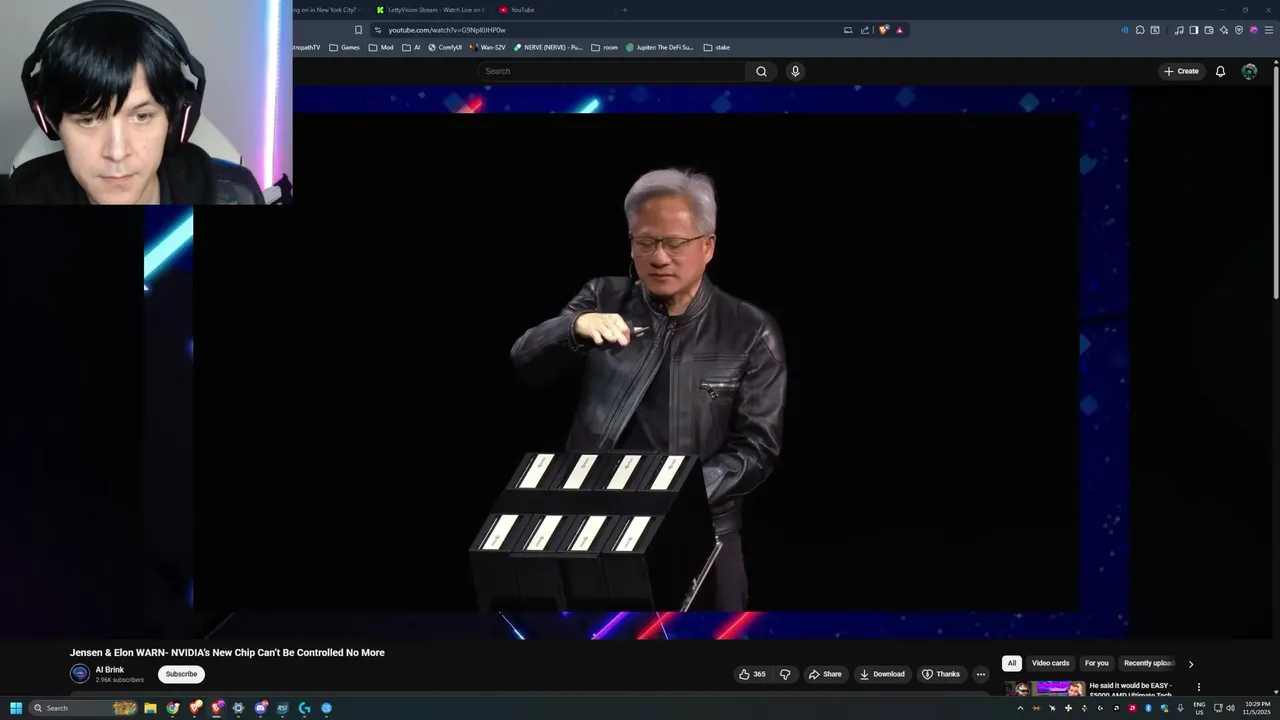Click the picture-in-picture icon in address bar
Viewport: 1280px width, 720px height.
point(848,30)
